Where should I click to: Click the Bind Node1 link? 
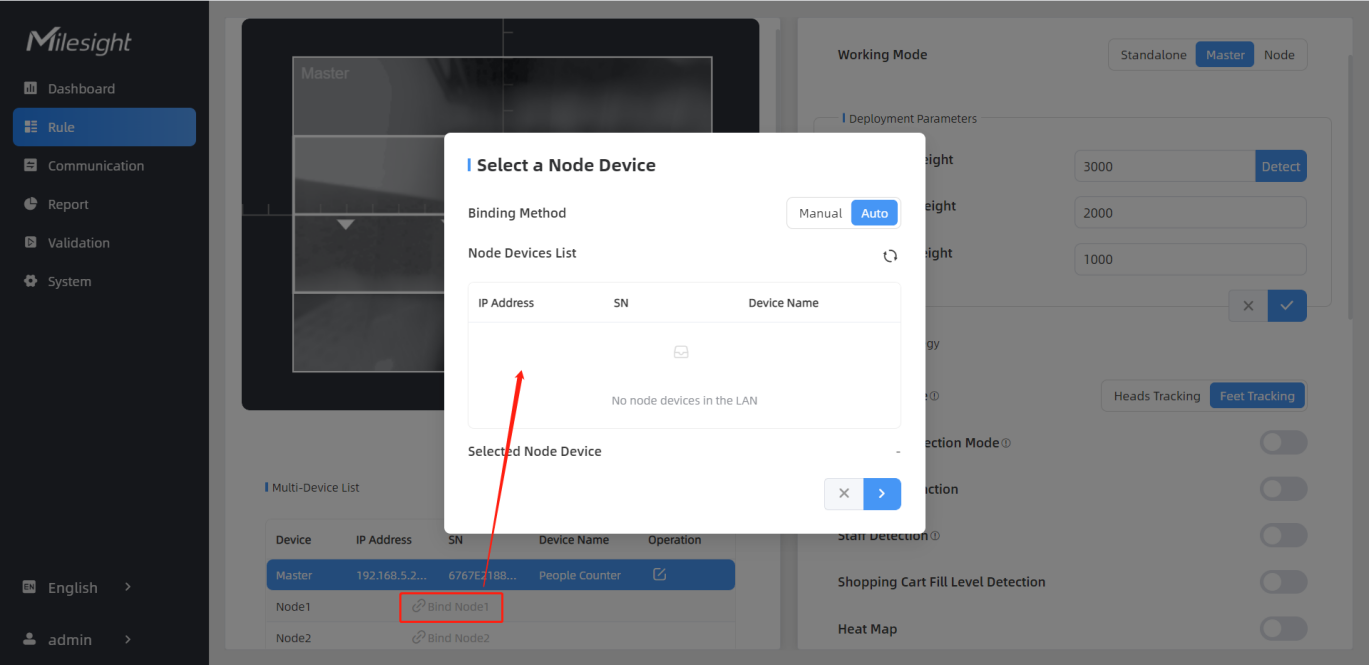click(x=451, y=607)
